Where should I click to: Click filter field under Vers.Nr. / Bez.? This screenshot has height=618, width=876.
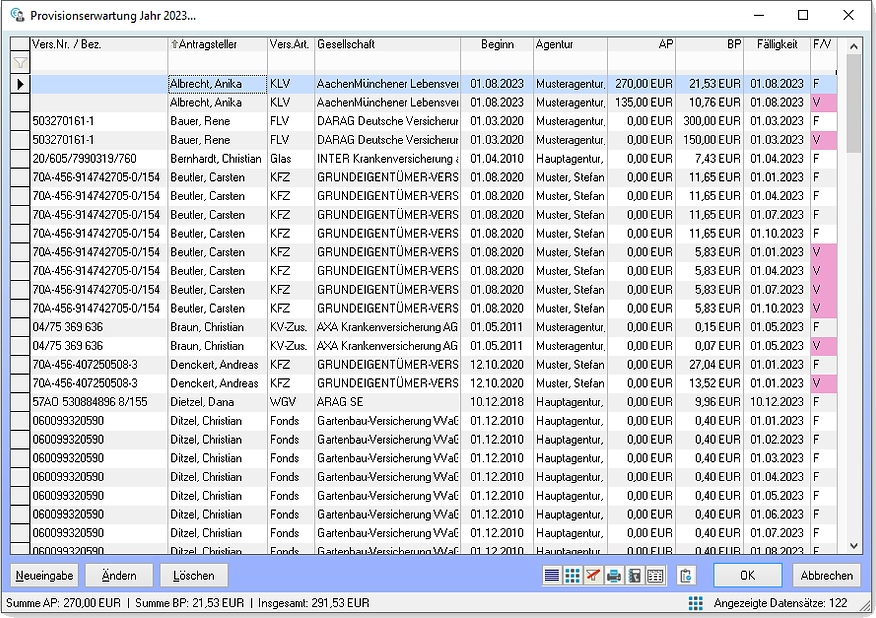[99, 63]
